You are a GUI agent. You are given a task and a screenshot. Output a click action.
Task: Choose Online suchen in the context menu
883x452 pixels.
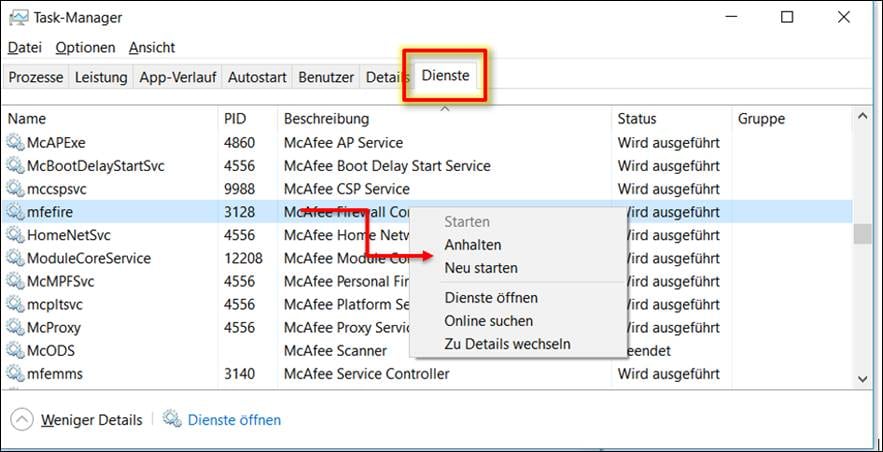489,321
